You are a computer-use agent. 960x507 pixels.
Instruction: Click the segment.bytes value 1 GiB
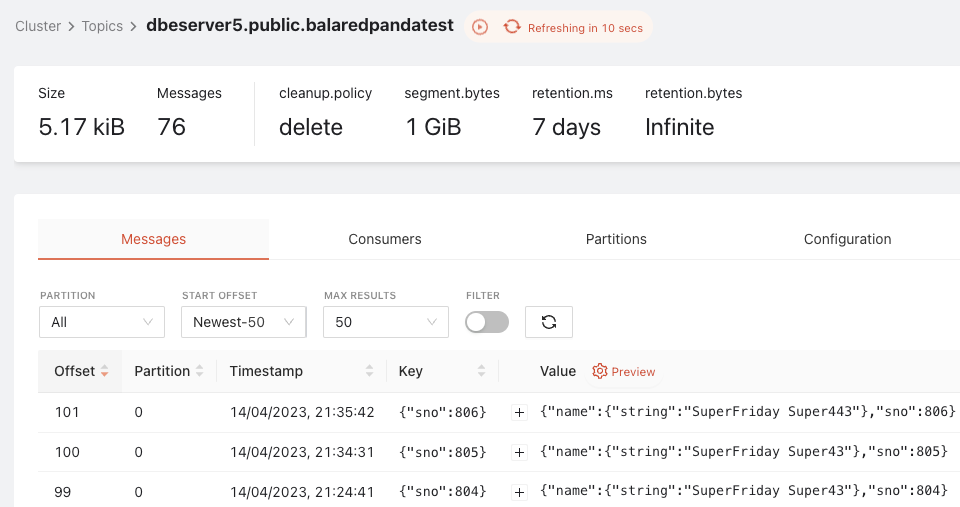433,127
